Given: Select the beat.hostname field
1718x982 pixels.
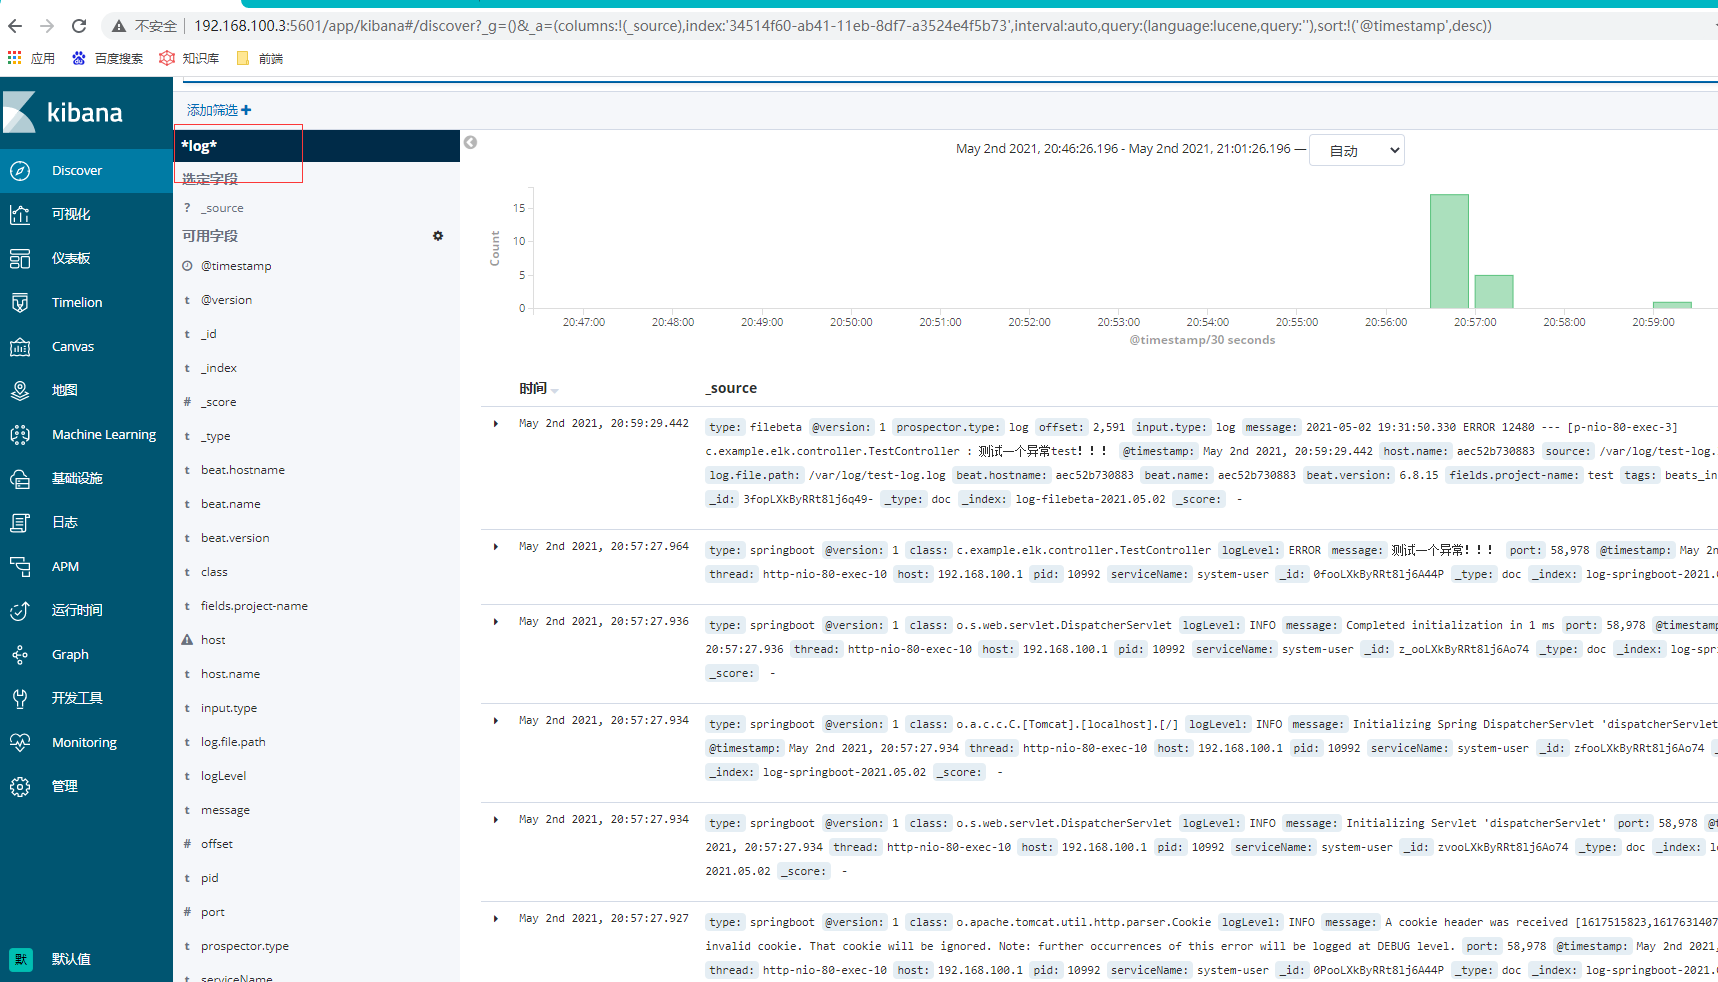Looking at the screenshot, I should (243, 470).
